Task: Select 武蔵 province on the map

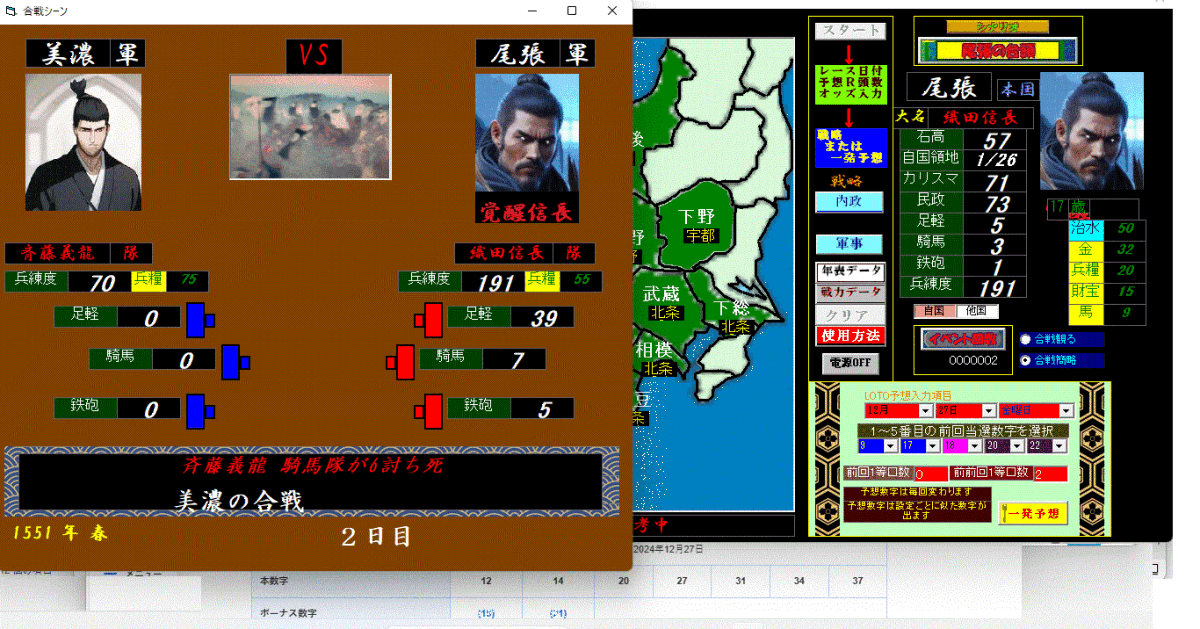Action: 661,293
